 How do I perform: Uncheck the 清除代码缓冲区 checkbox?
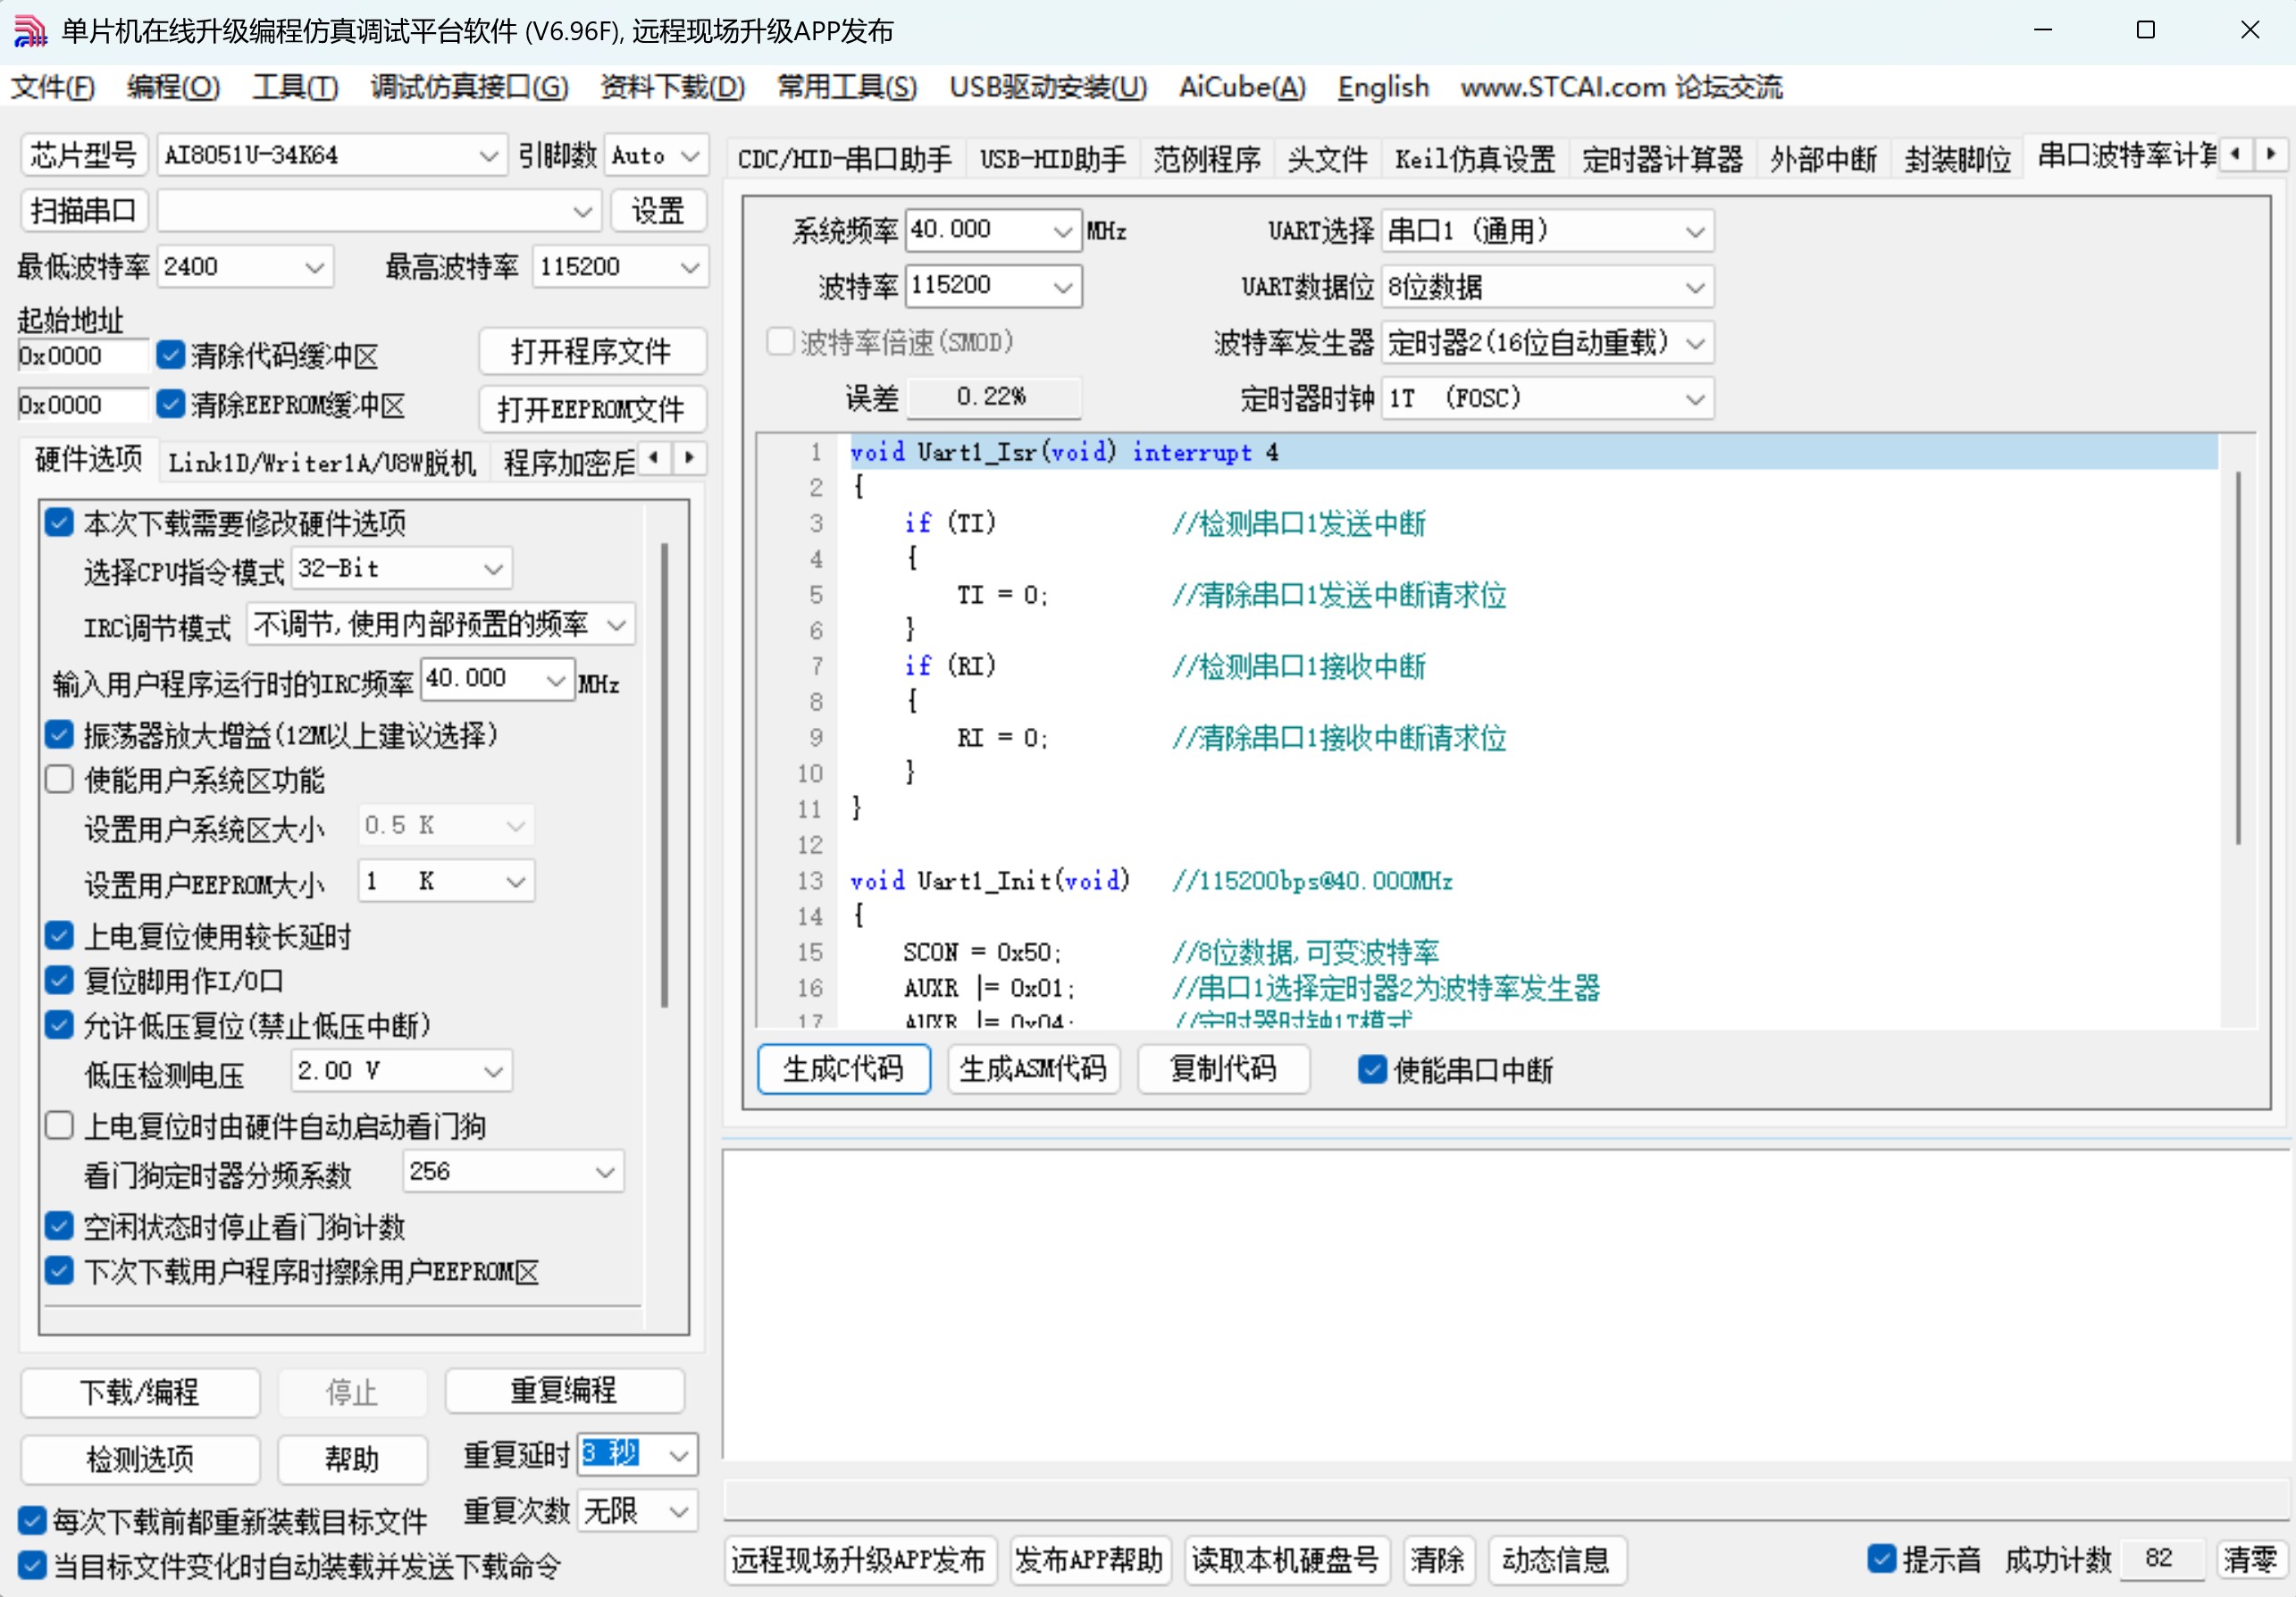click(x=170, y=354)
